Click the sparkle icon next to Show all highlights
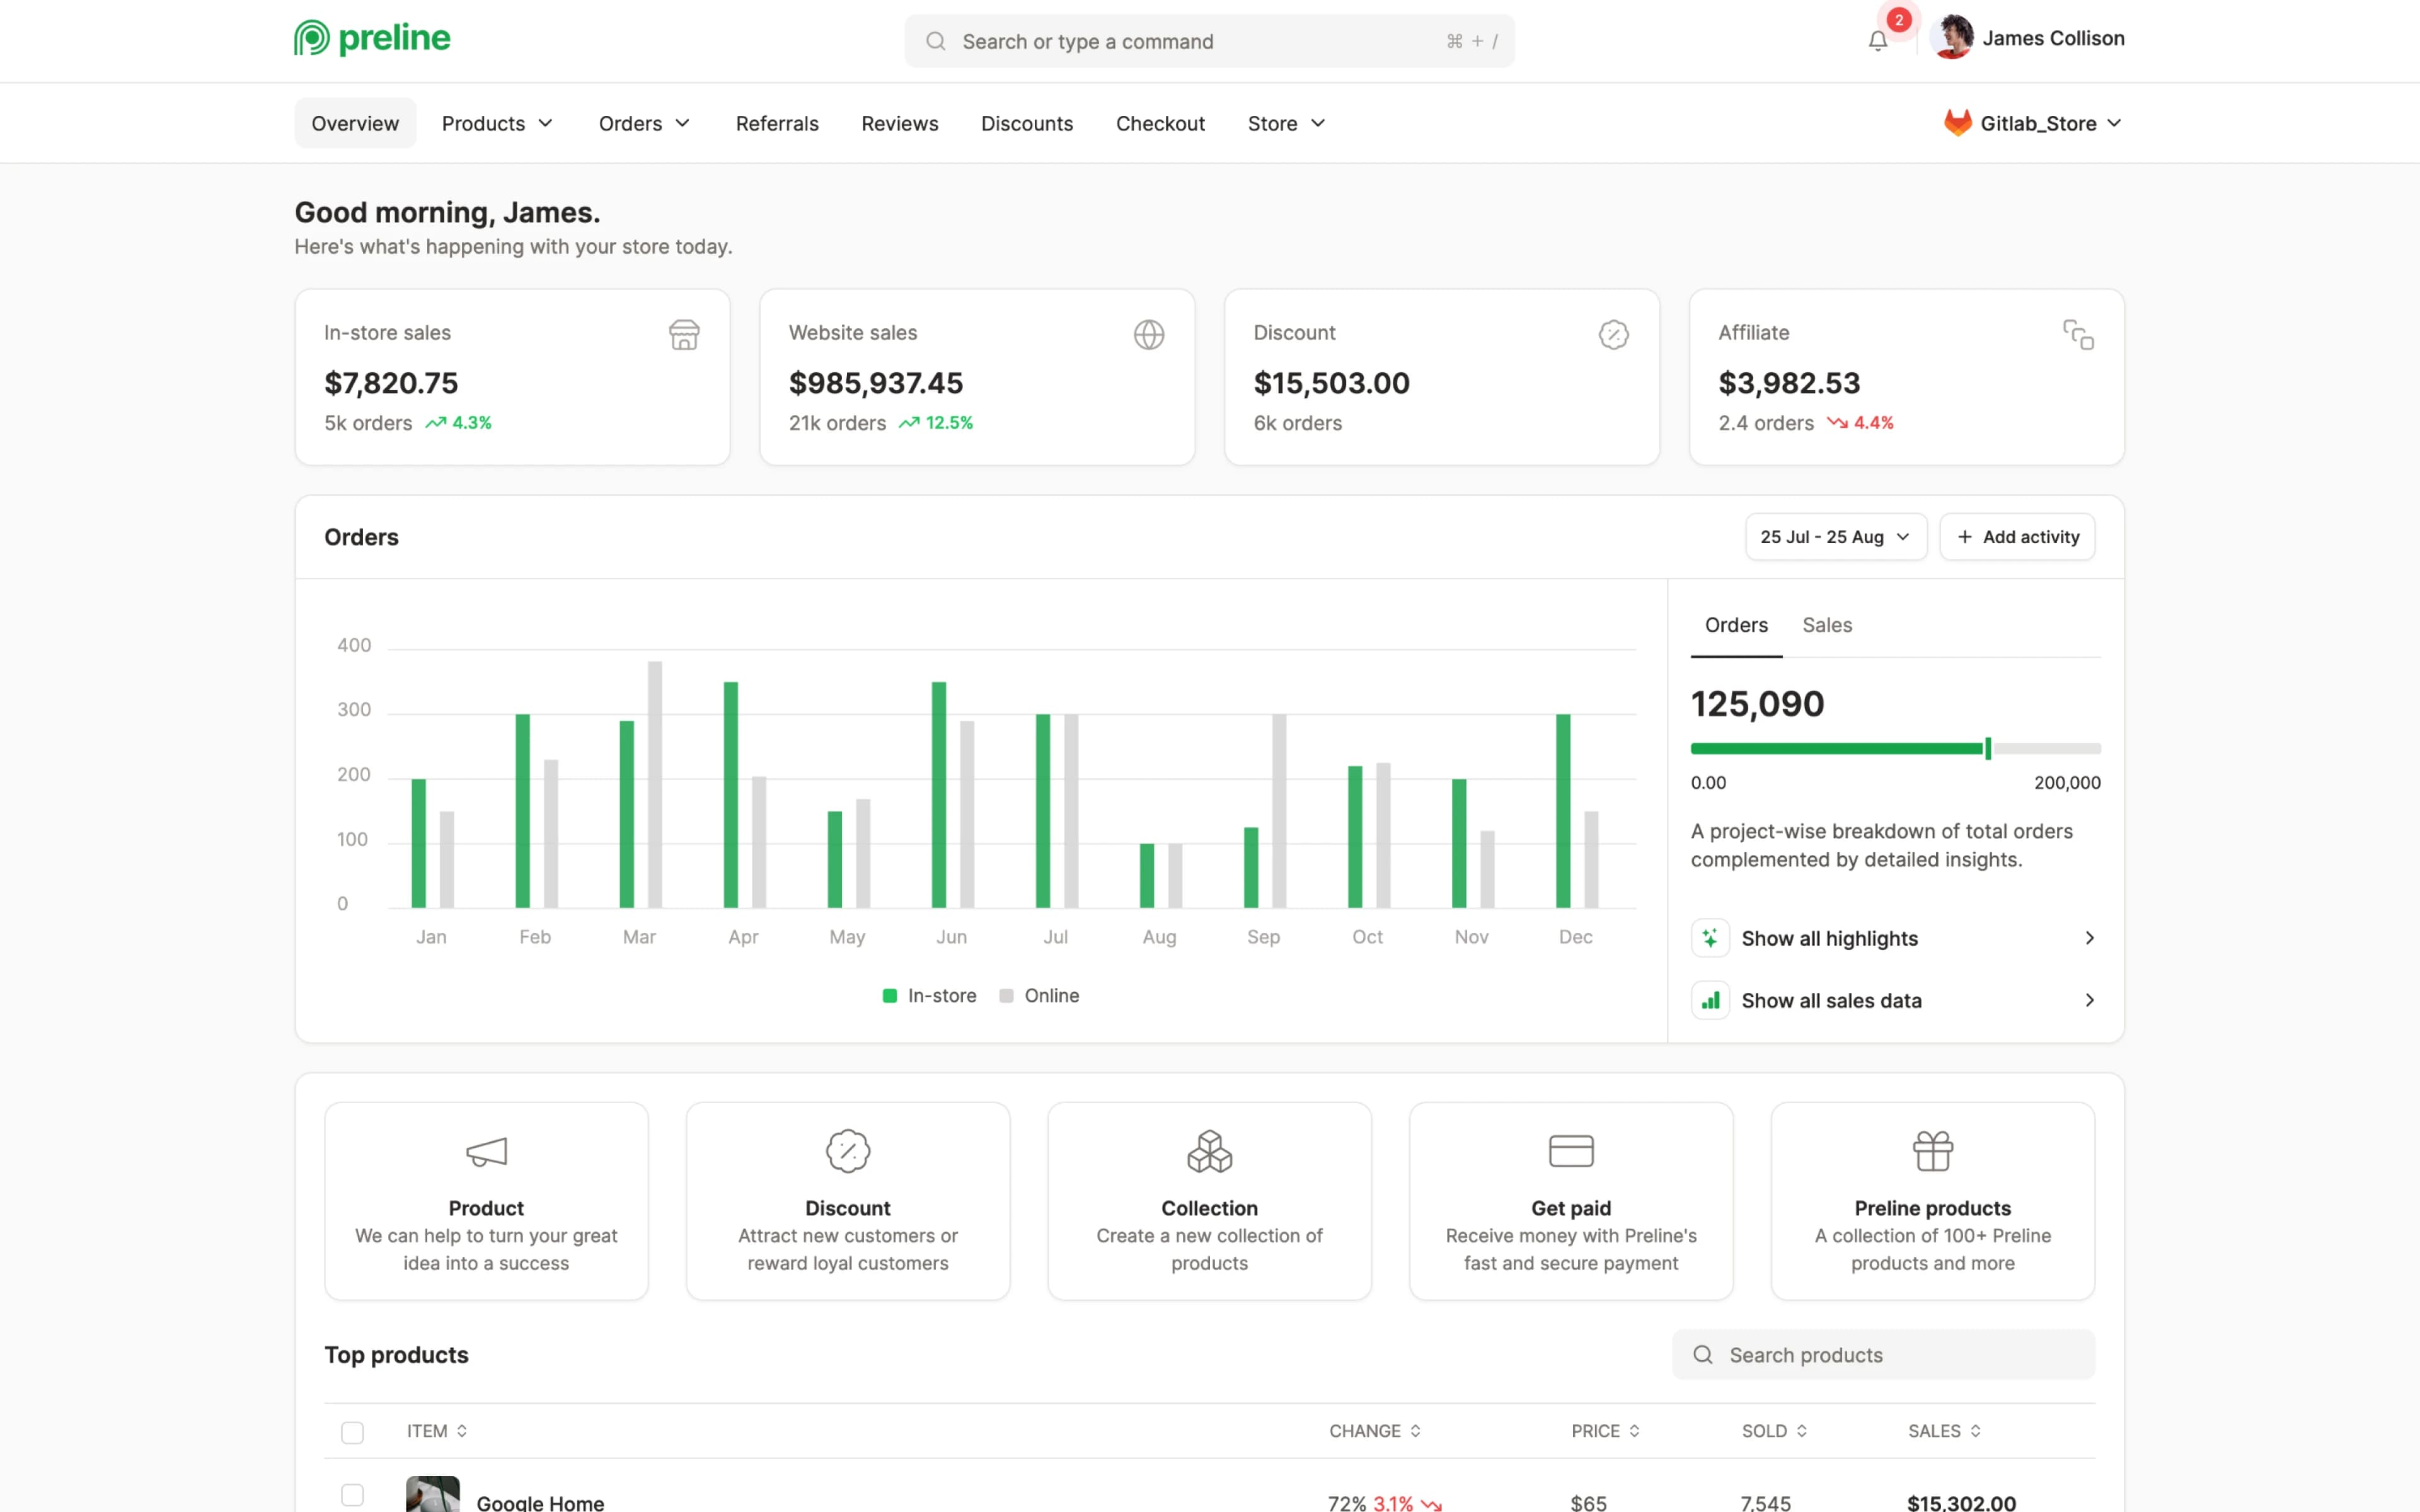Image resolution: width=2420 pixels, height=1512 pixels. pos(1710,938)
